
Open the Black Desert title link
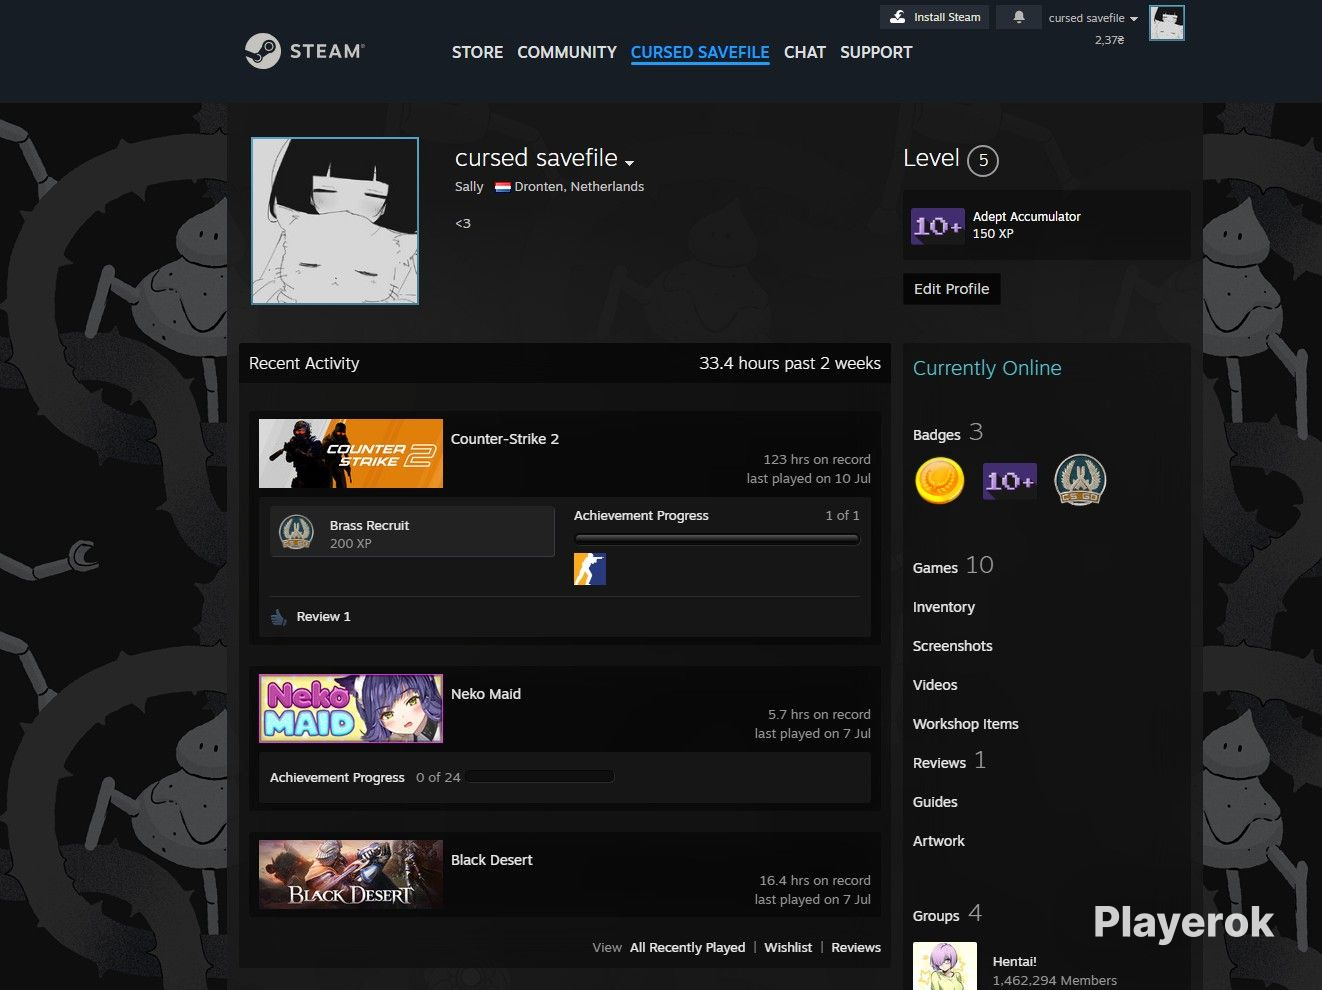click(492, 860)
